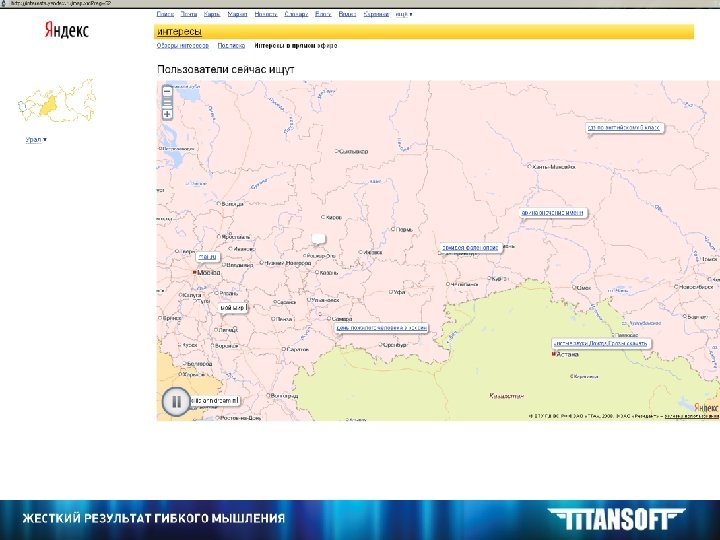Open the Яндекс logo home link

click(67, 30)
